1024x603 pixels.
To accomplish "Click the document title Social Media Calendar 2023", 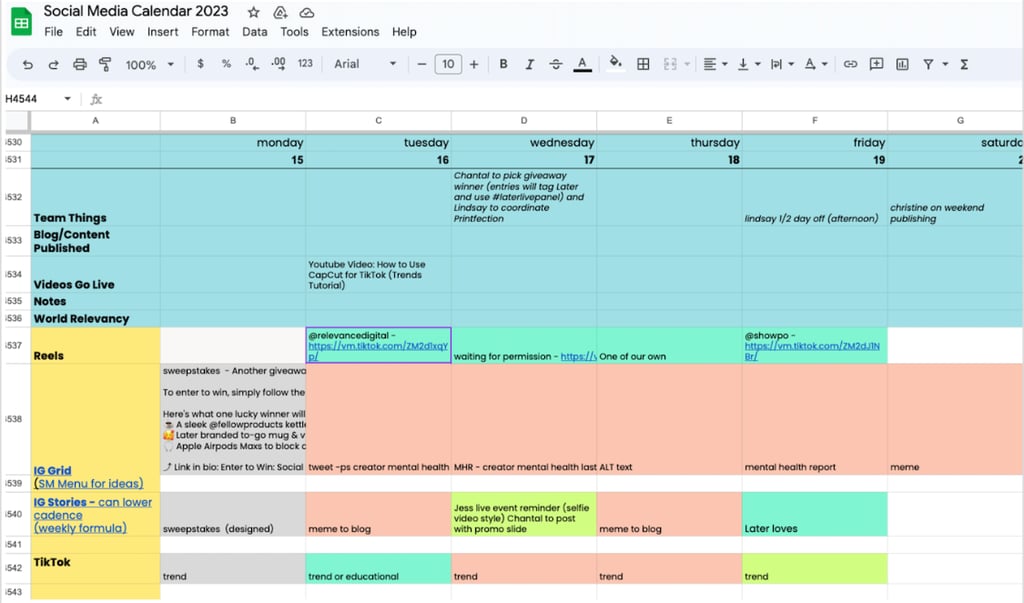I will click(136, 11).
